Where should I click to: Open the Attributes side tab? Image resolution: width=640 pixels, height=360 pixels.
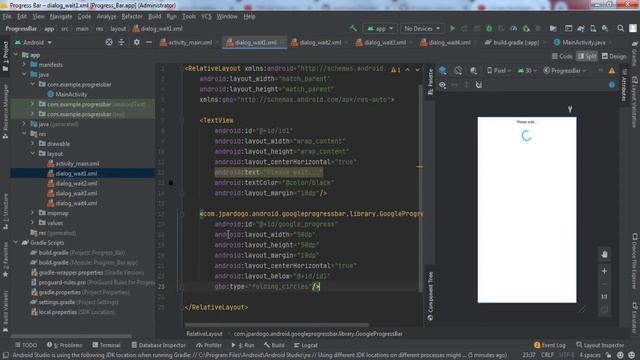point(624,85)
